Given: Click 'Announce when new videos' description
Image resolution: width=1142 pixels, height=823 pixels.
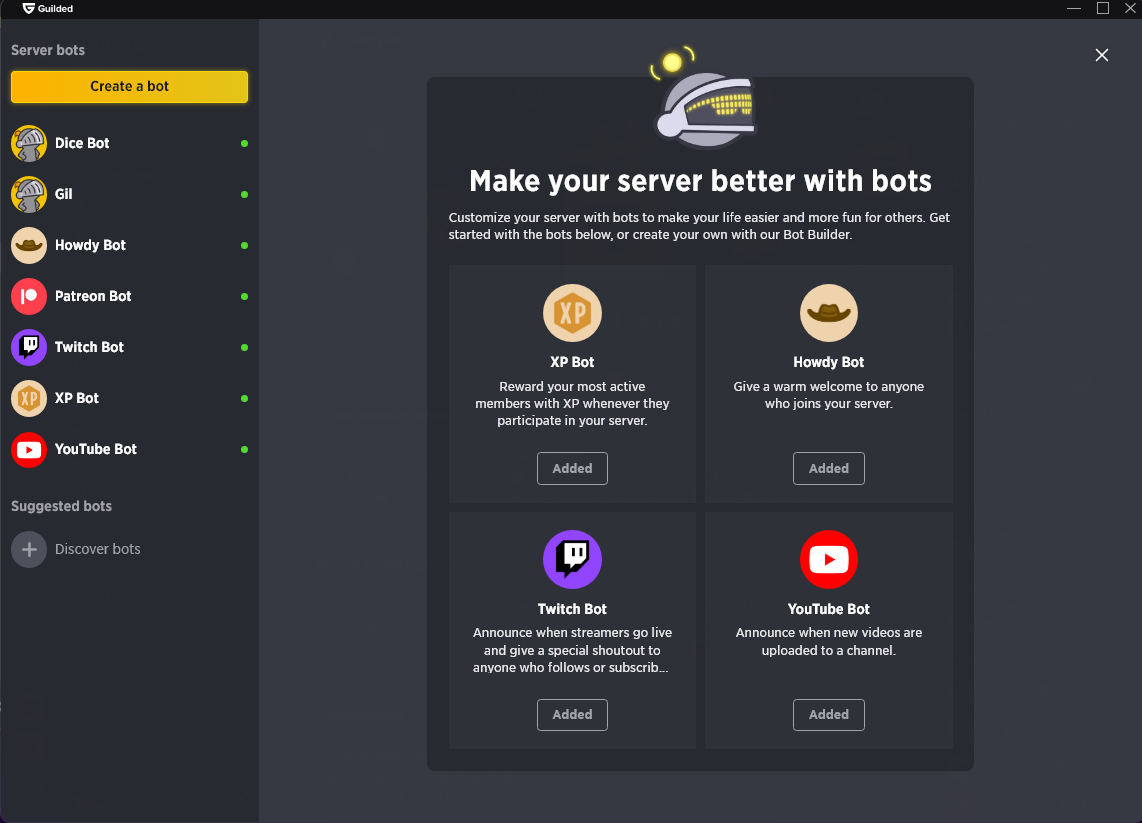Looking at the screenshot, I should coord(829,642).
